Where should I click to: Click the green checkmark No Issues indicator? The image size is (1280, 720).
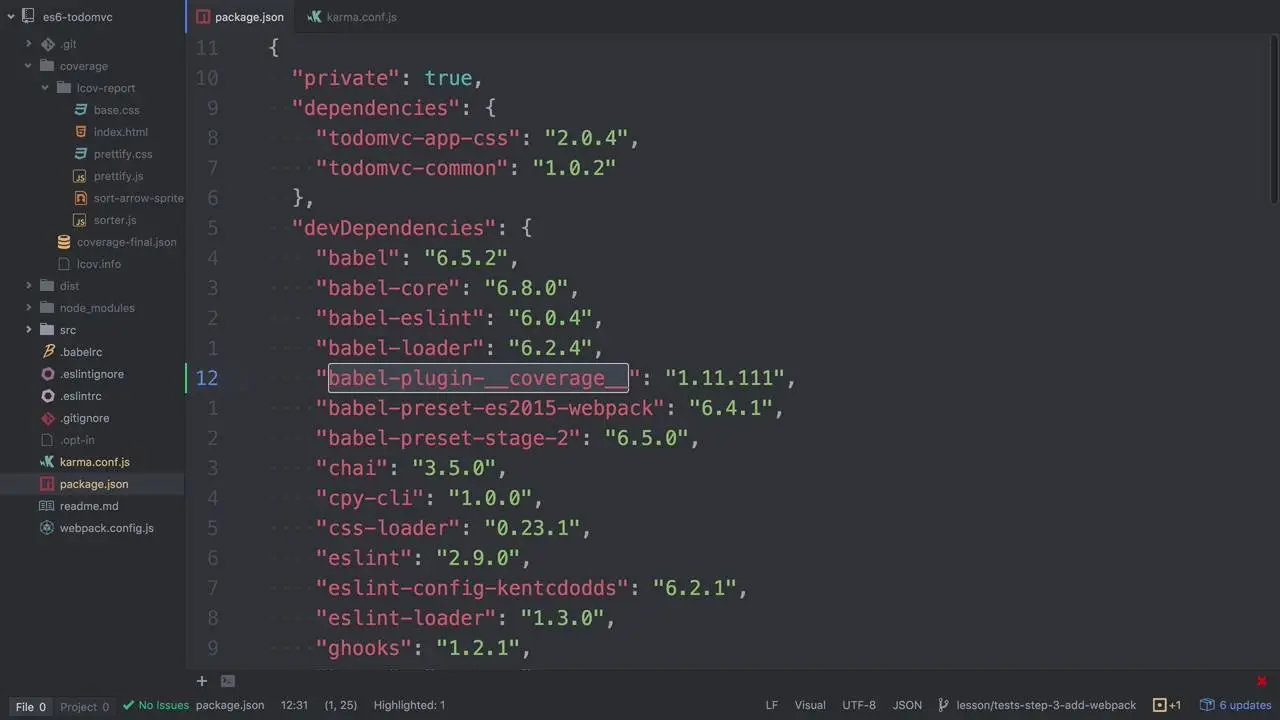tap(155, 705)
